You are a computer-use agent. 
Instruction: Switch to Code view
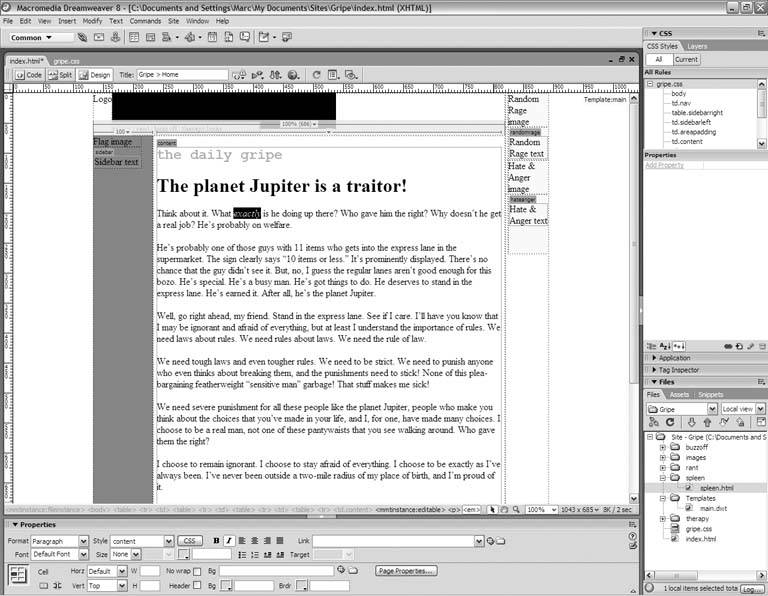point(28,75)
